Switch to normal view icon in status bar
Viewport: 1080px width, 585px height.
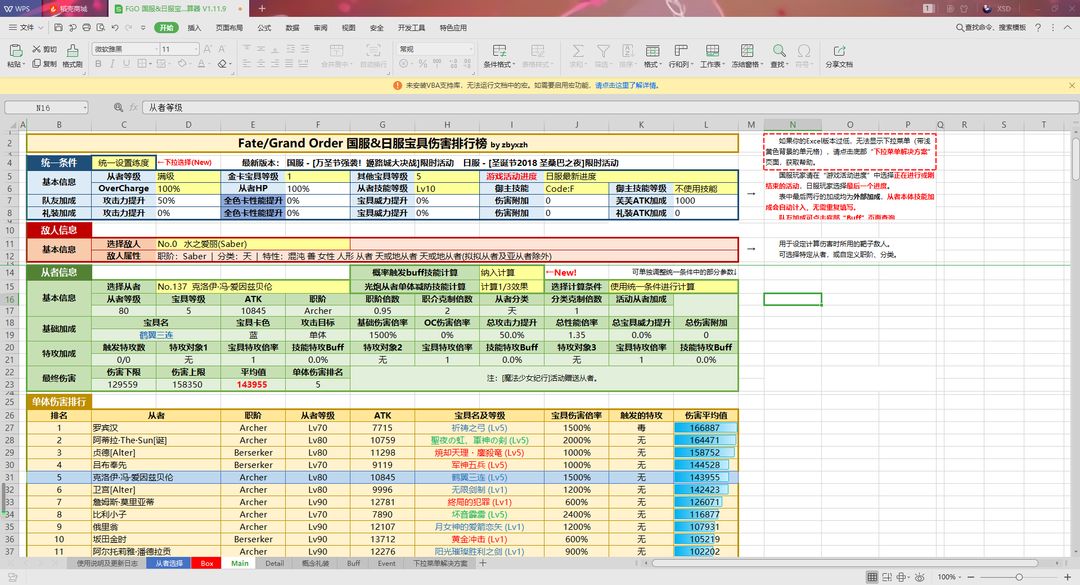coord(872,577)
